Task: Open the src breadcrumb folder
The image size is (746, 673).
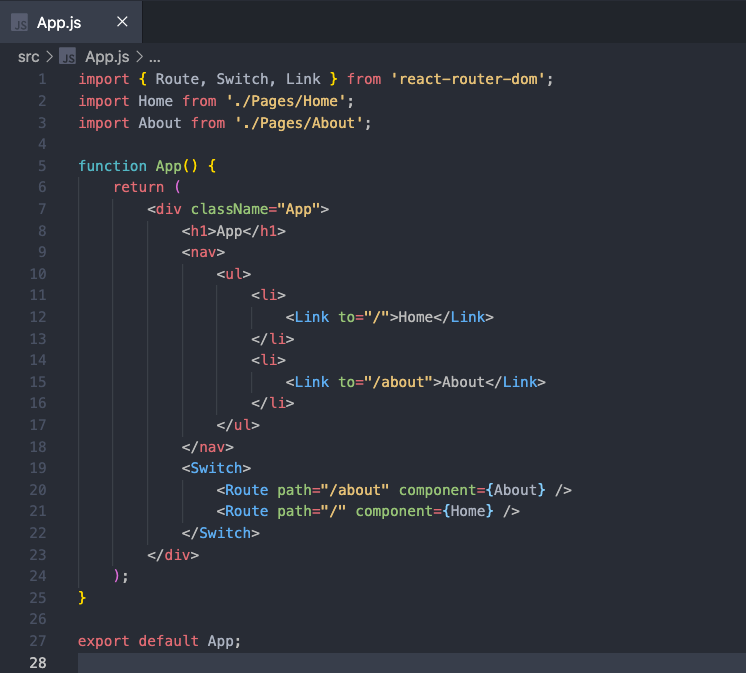Action: point(28,57)
